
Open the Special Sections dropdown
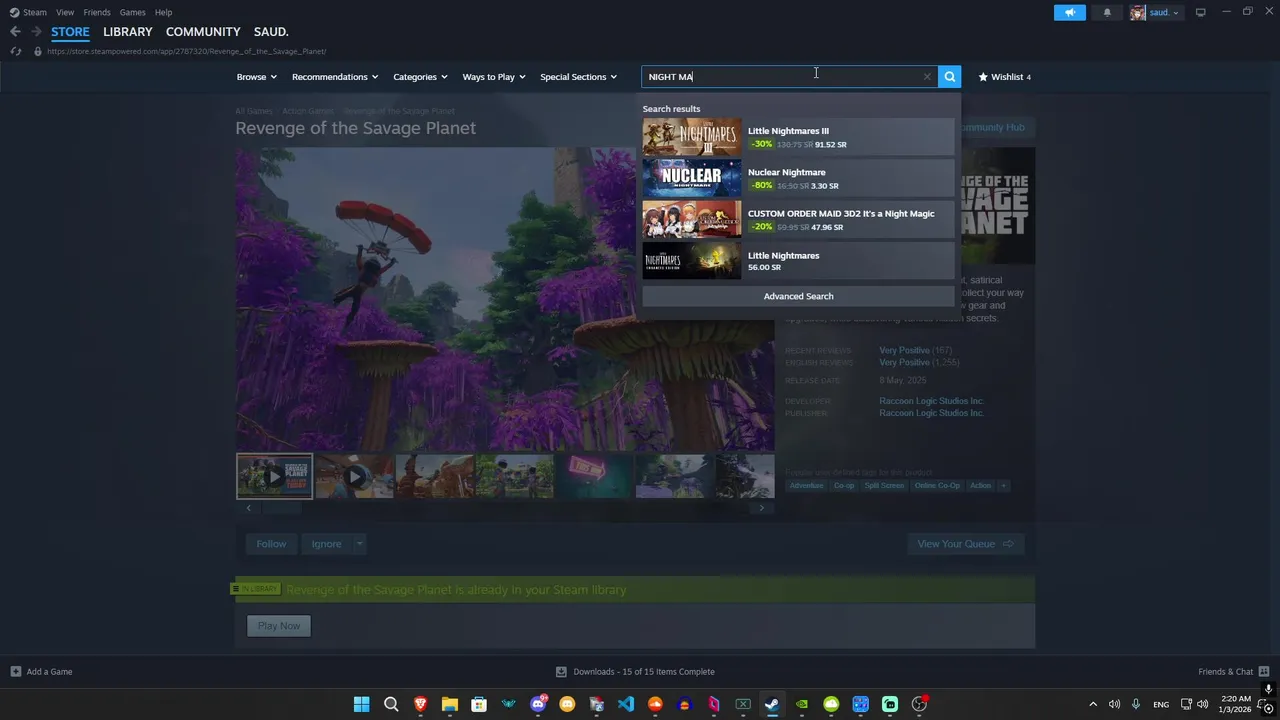coord(579,77)
